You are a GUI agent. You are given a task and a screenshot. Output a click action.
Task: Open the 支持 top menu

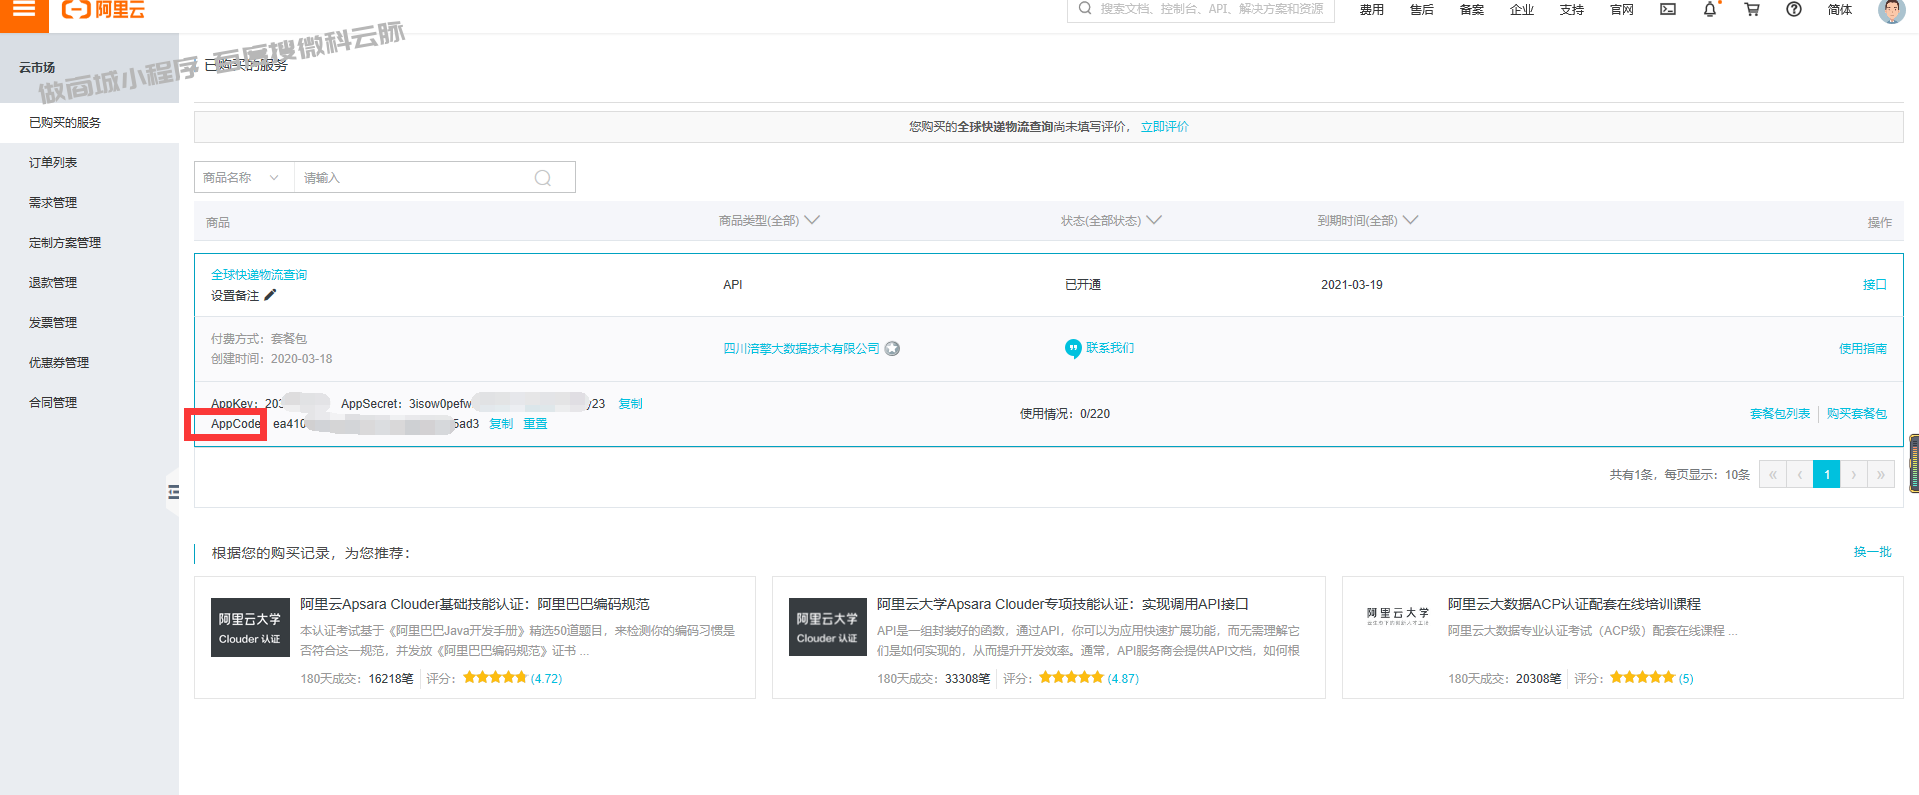[1571, 10]
